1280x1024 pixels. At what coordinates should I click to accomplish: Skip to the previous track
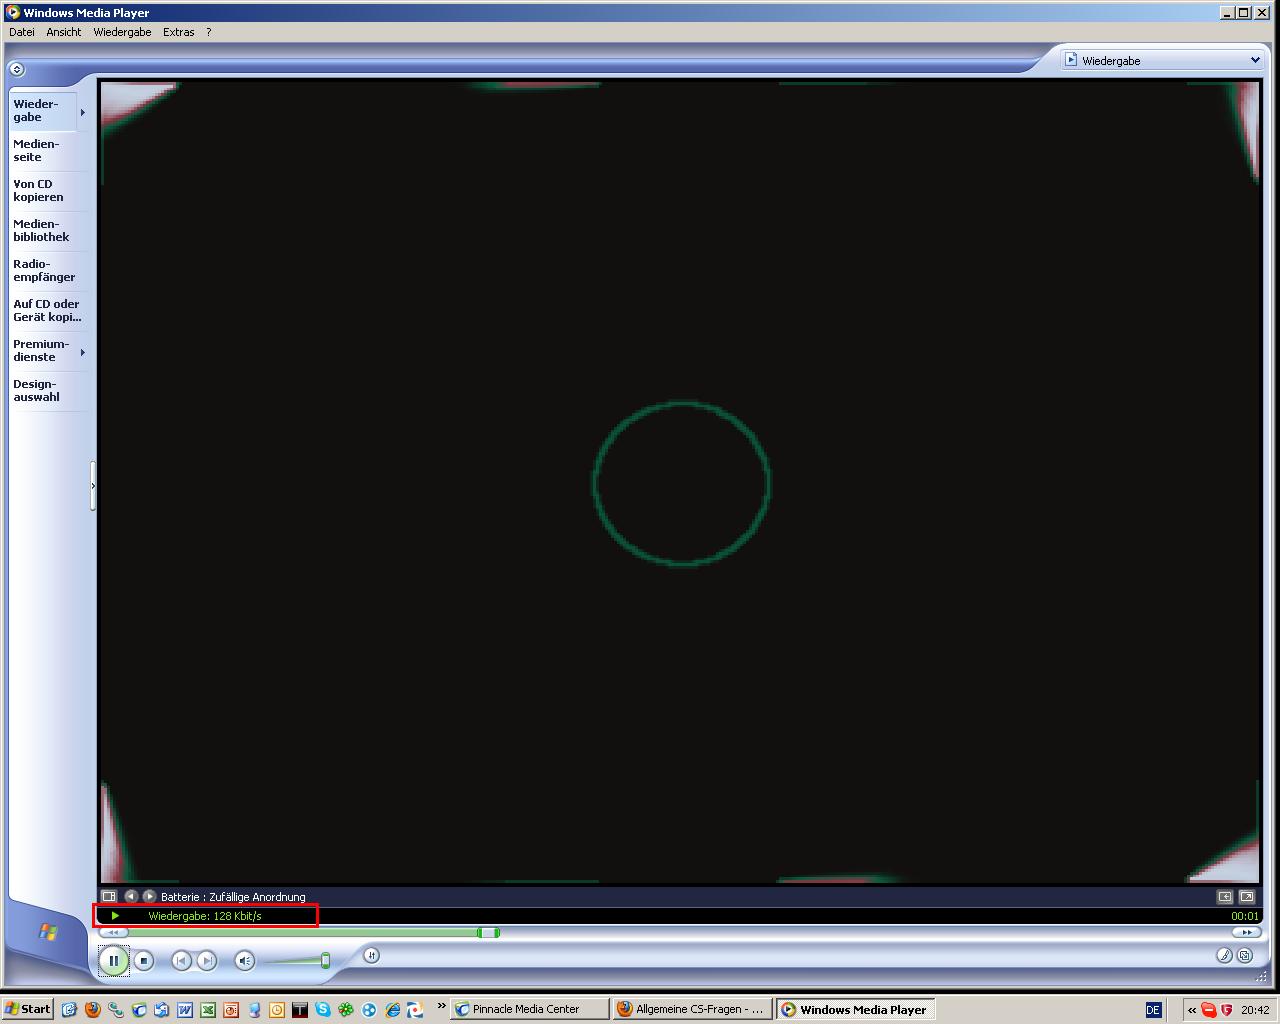[x=181, y=961]
